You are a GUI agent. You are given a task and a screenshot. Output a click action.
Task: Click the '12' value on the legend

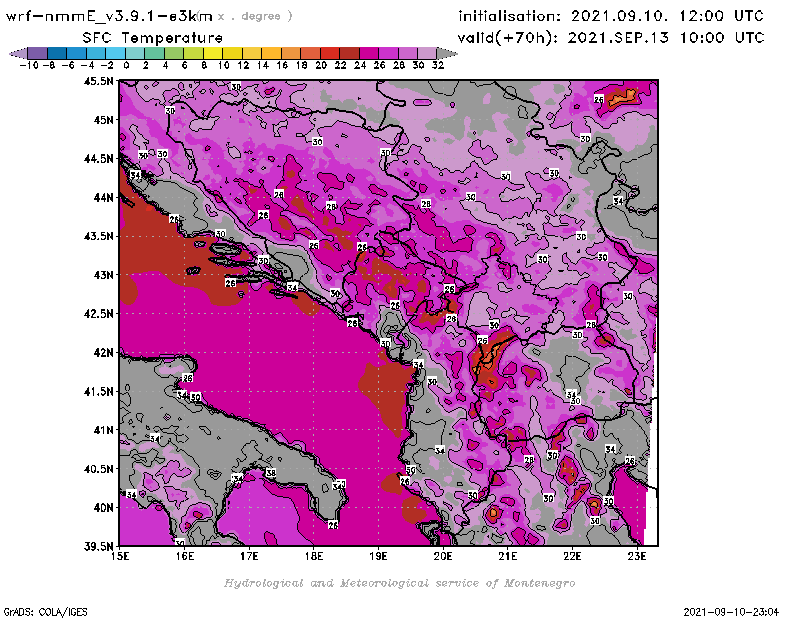click(243, 65)
